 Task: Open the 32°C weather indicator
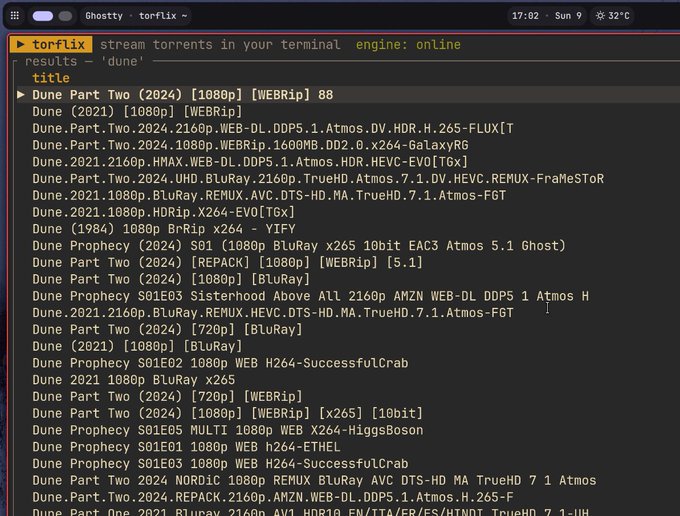(612, 16)
